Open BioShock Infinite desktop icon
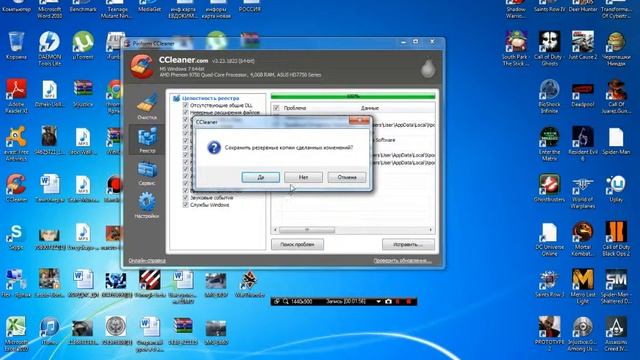640x360 pixels. click(549, 96)
